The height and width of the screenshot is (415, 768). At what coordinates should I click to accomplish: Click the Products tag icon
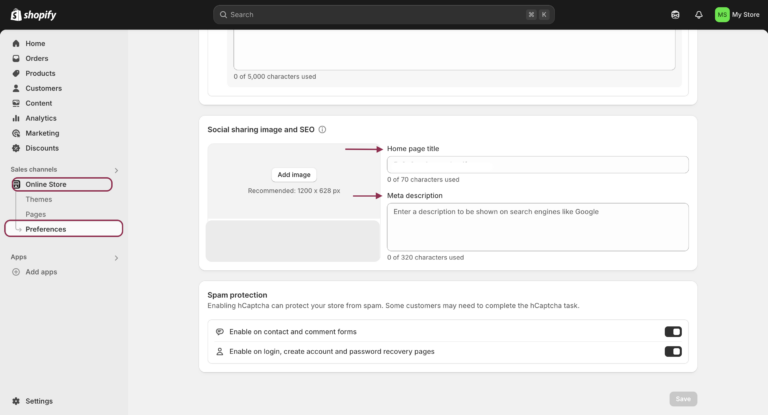click(16, 73)
